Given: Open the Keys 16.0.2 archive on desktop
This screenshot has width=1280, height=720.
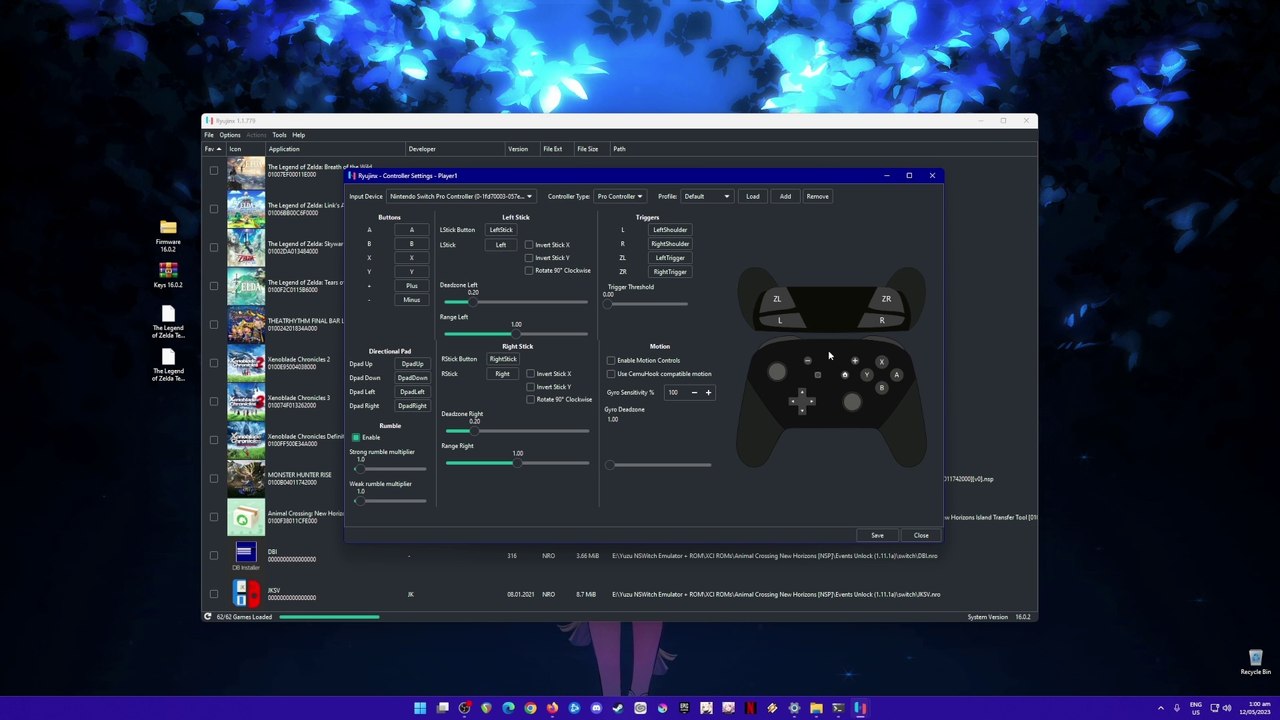Looking at the screenshot, I should pyautogui.click(x=168, y=275).
